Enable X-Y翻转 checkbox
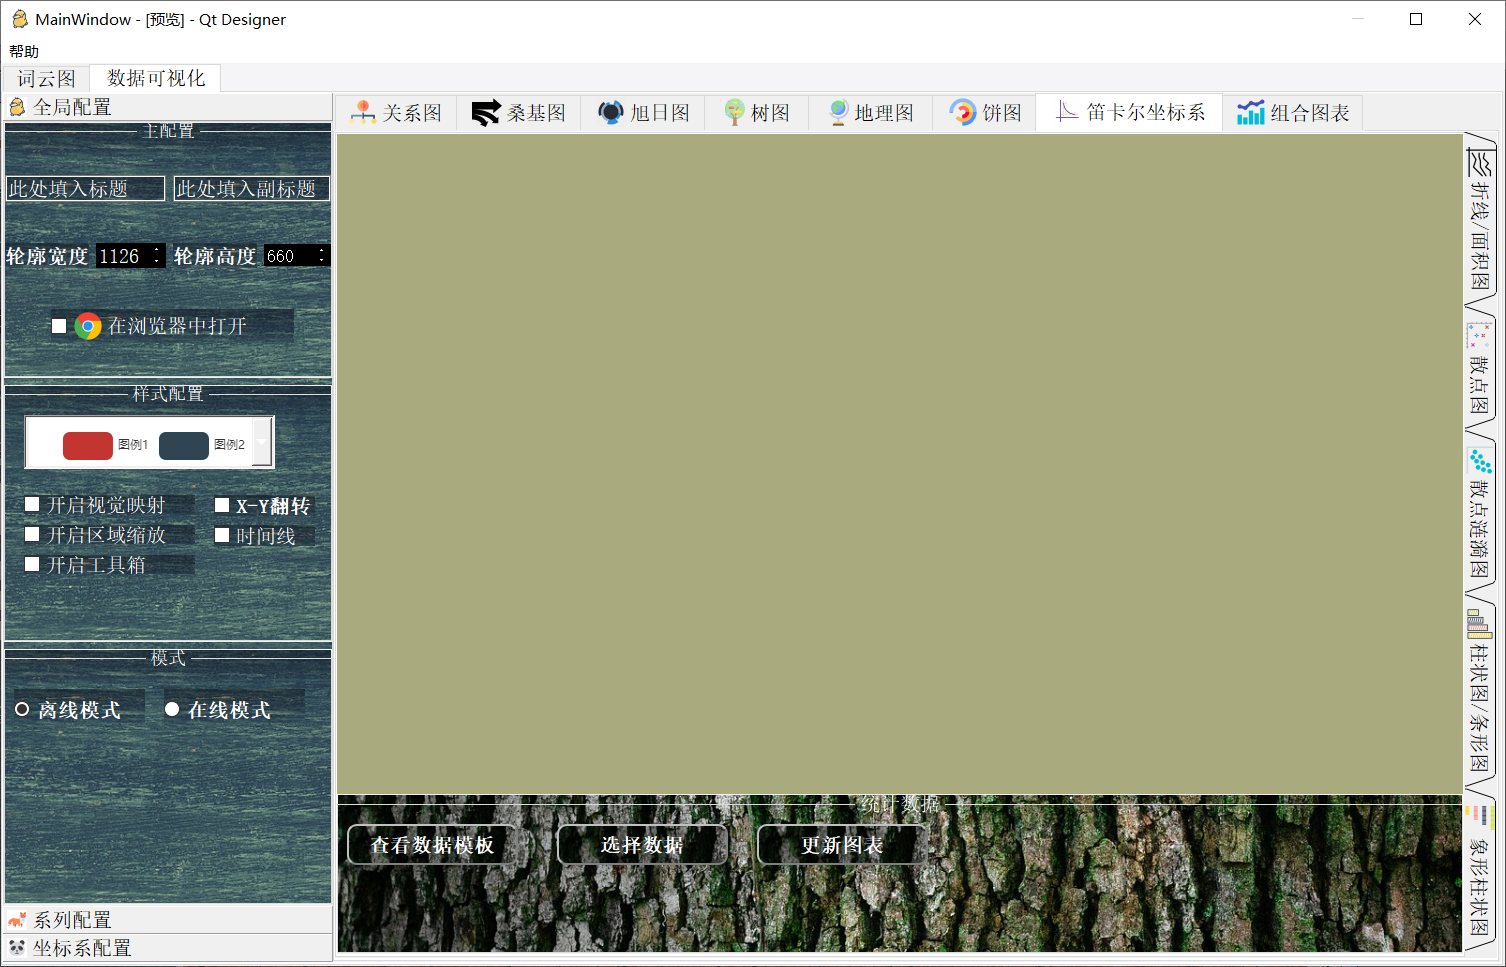Screen dimensions: 1506x967 click(222, 505)
